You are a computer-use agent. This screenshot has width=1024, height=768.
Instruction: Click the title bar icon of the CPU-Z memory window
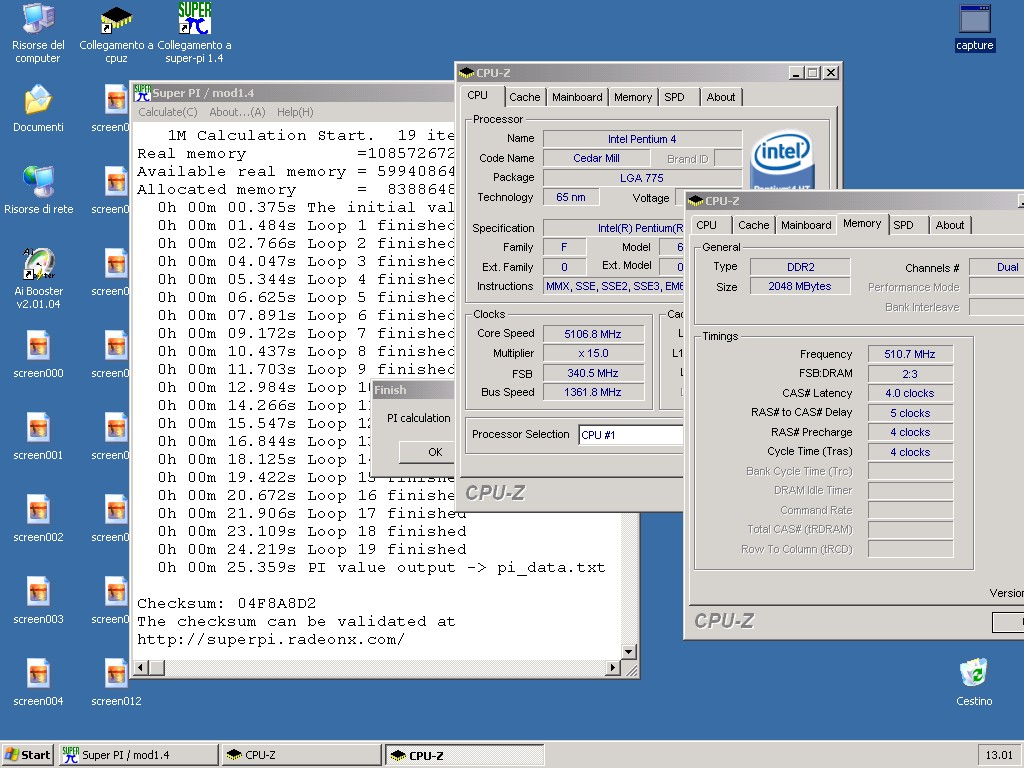coord(696,200)
